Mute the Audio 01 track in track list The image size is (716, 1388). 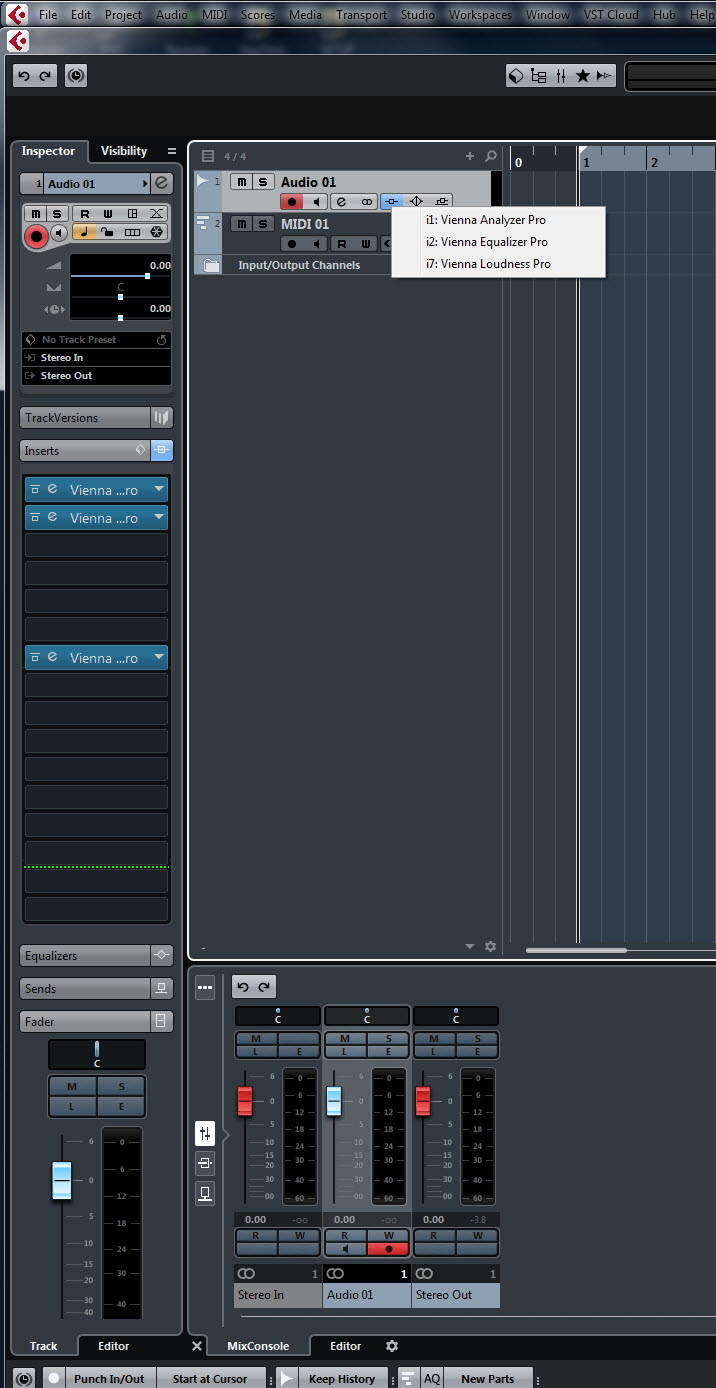click(241, 181)
